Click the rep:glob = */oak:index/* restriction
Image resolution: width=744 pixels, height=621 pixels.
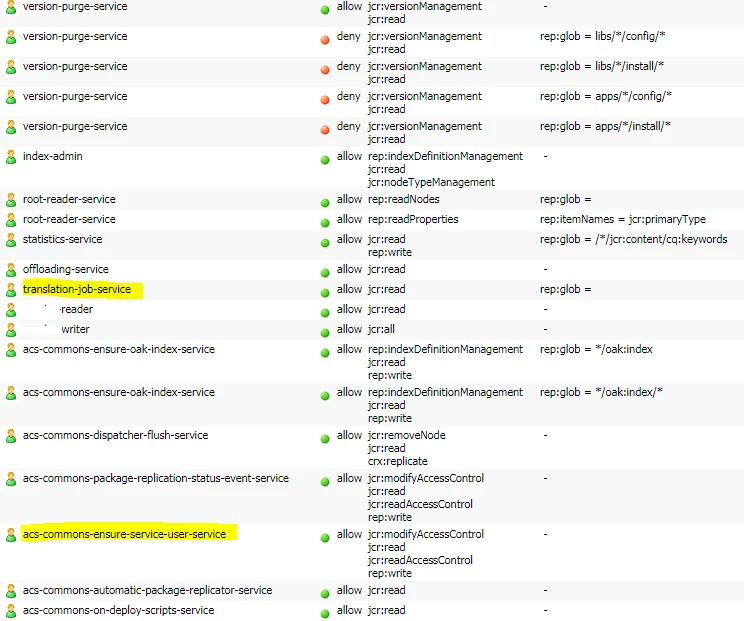pos(601,392)
